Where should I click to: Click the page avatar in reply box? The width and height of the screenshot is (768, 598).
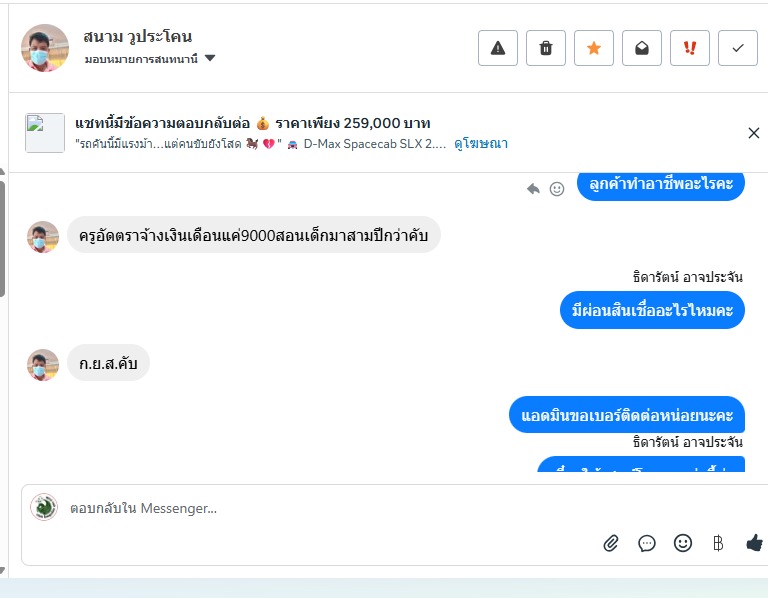point(44,507)
